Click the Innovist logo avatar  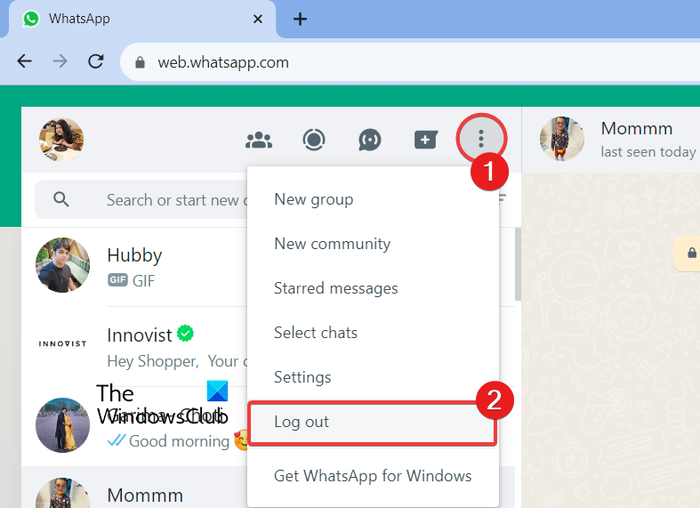[62, 343]
